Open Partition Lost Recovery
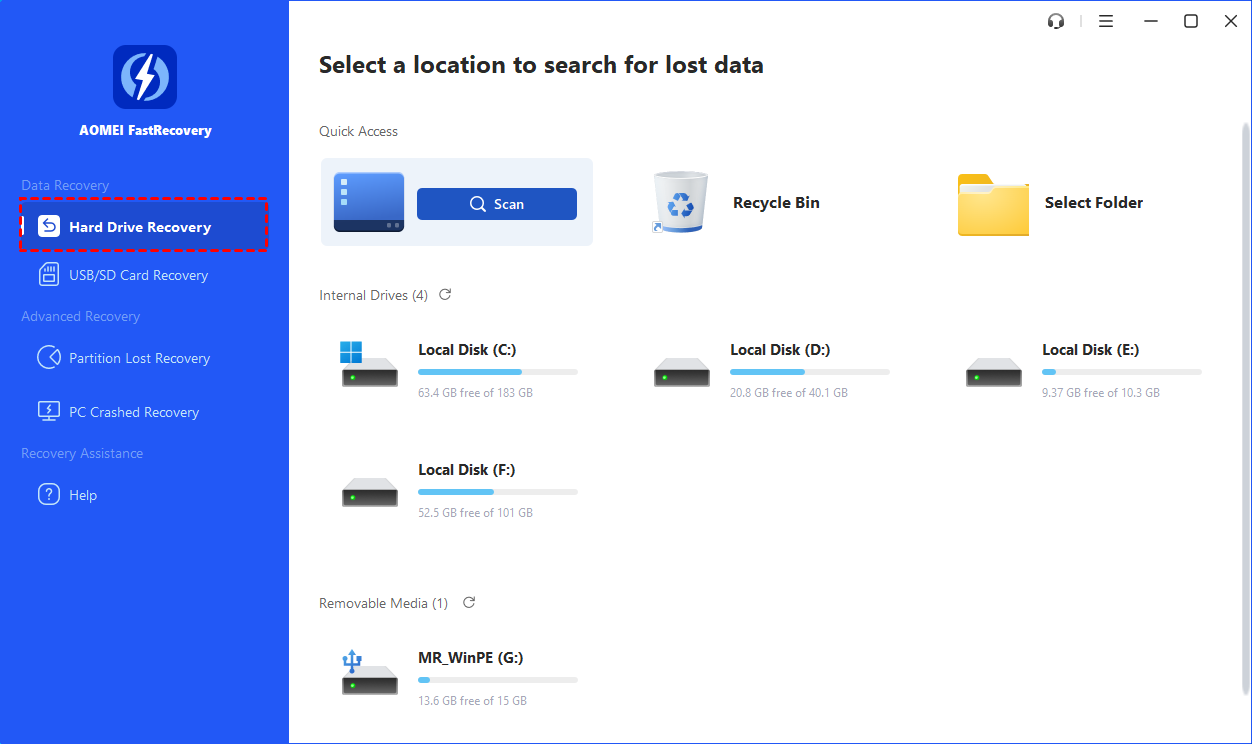 tap(139, 358)
